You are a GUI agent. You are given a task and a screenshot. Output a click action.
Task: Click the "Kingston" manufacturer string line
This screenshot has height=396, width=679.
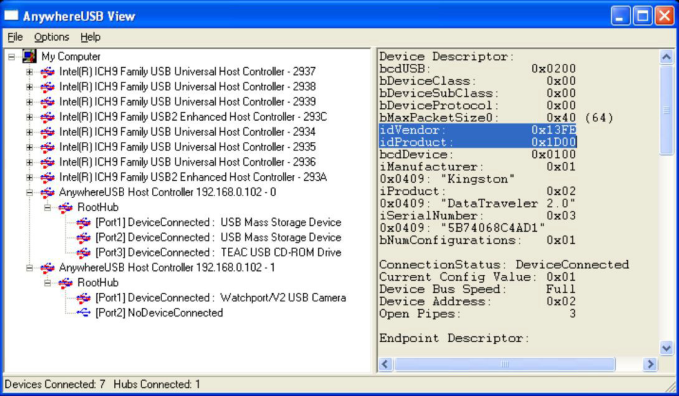[x=447, y=179]
